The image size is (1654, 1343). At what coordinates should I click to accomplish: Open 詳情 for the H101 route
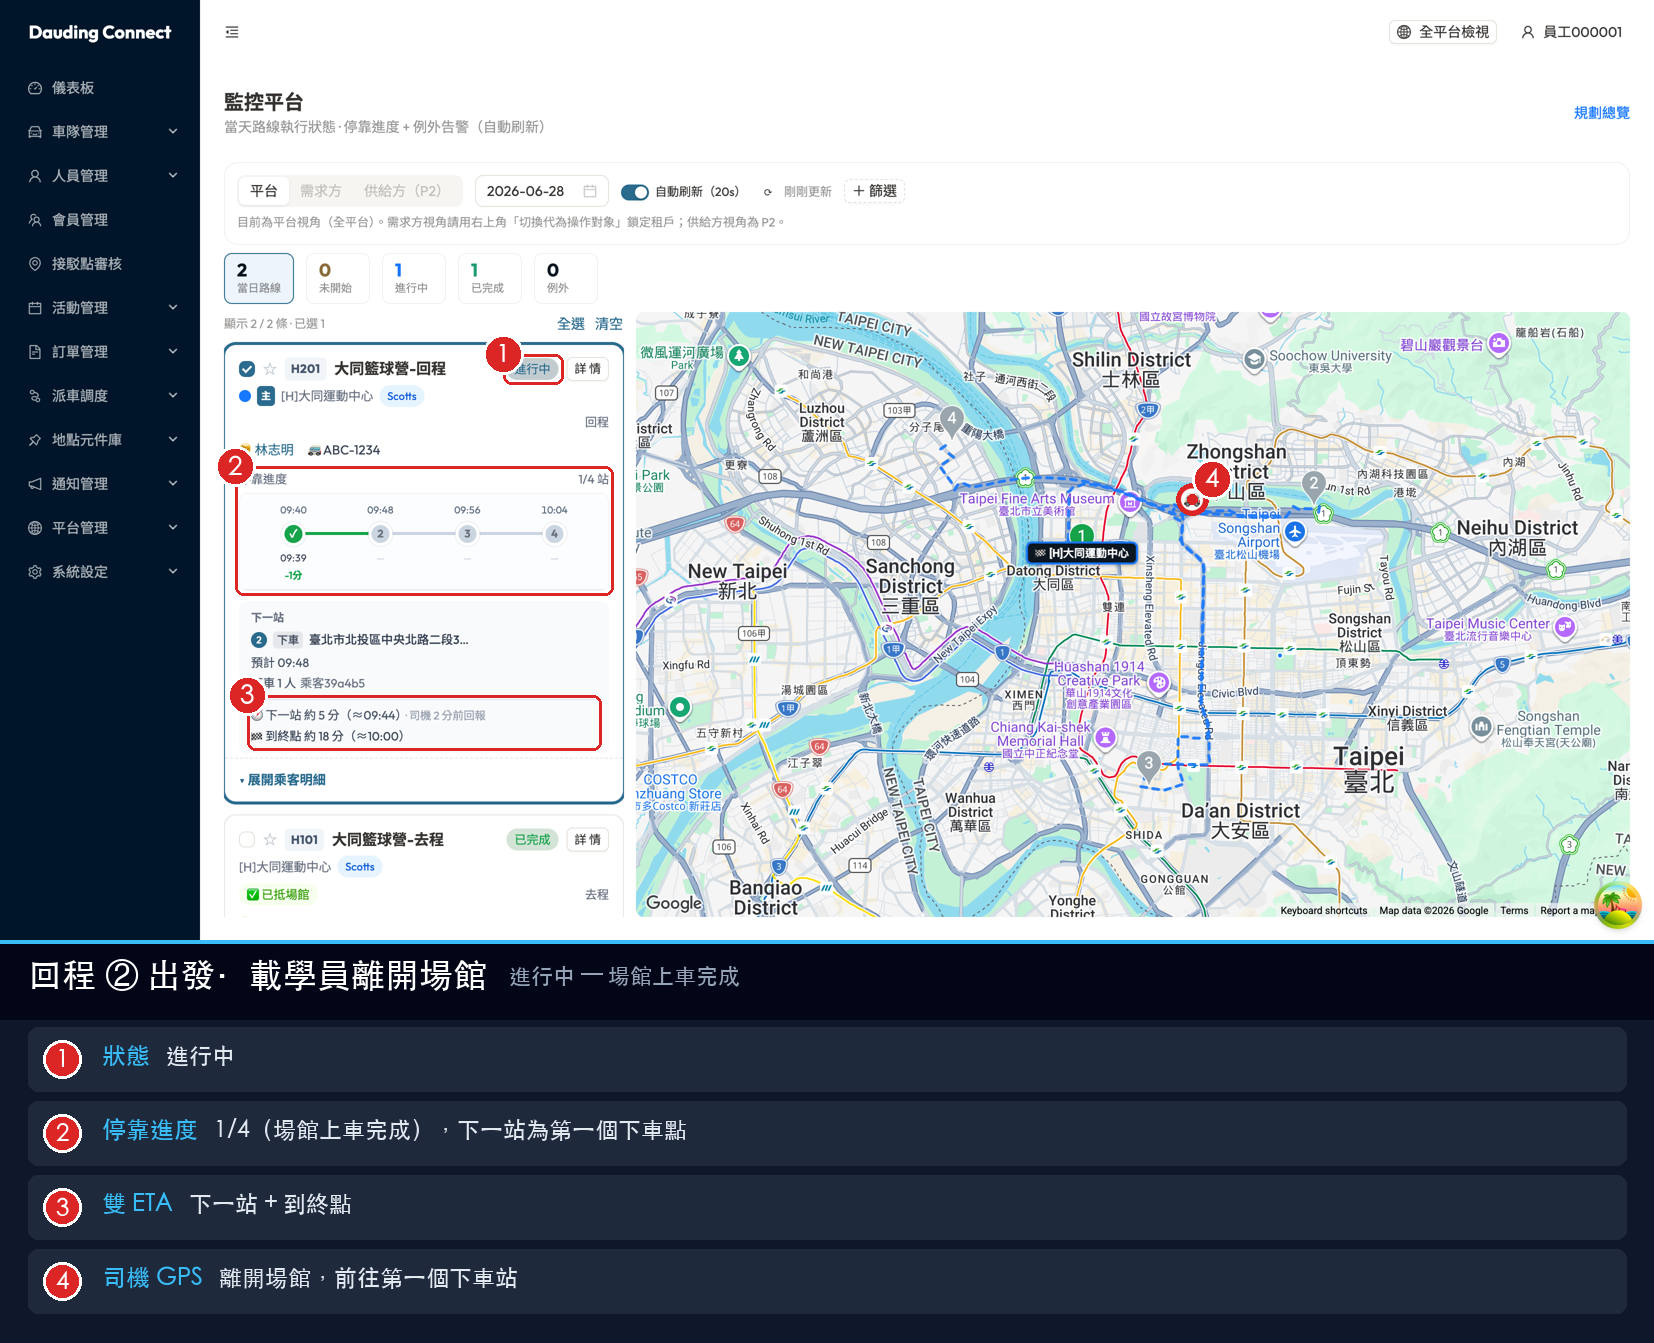[x=588, y=840]
